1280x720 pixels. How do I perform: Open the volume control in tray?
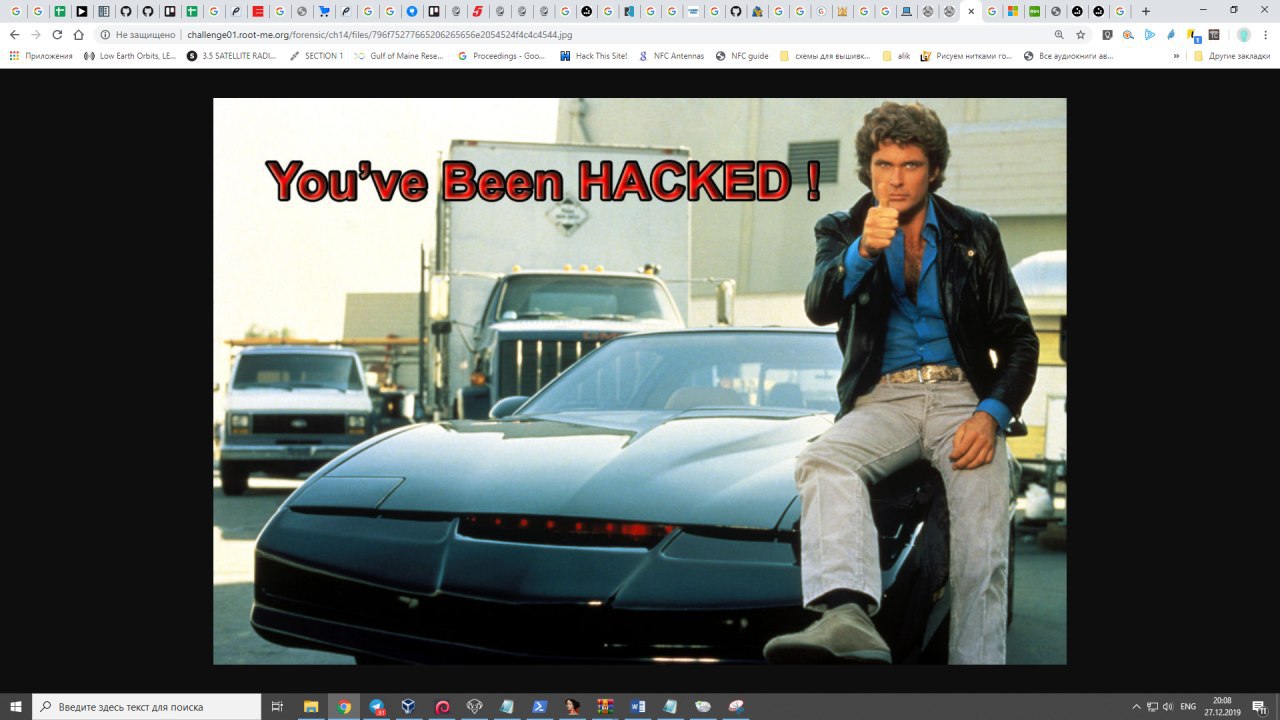click(x=1168, y=707)
